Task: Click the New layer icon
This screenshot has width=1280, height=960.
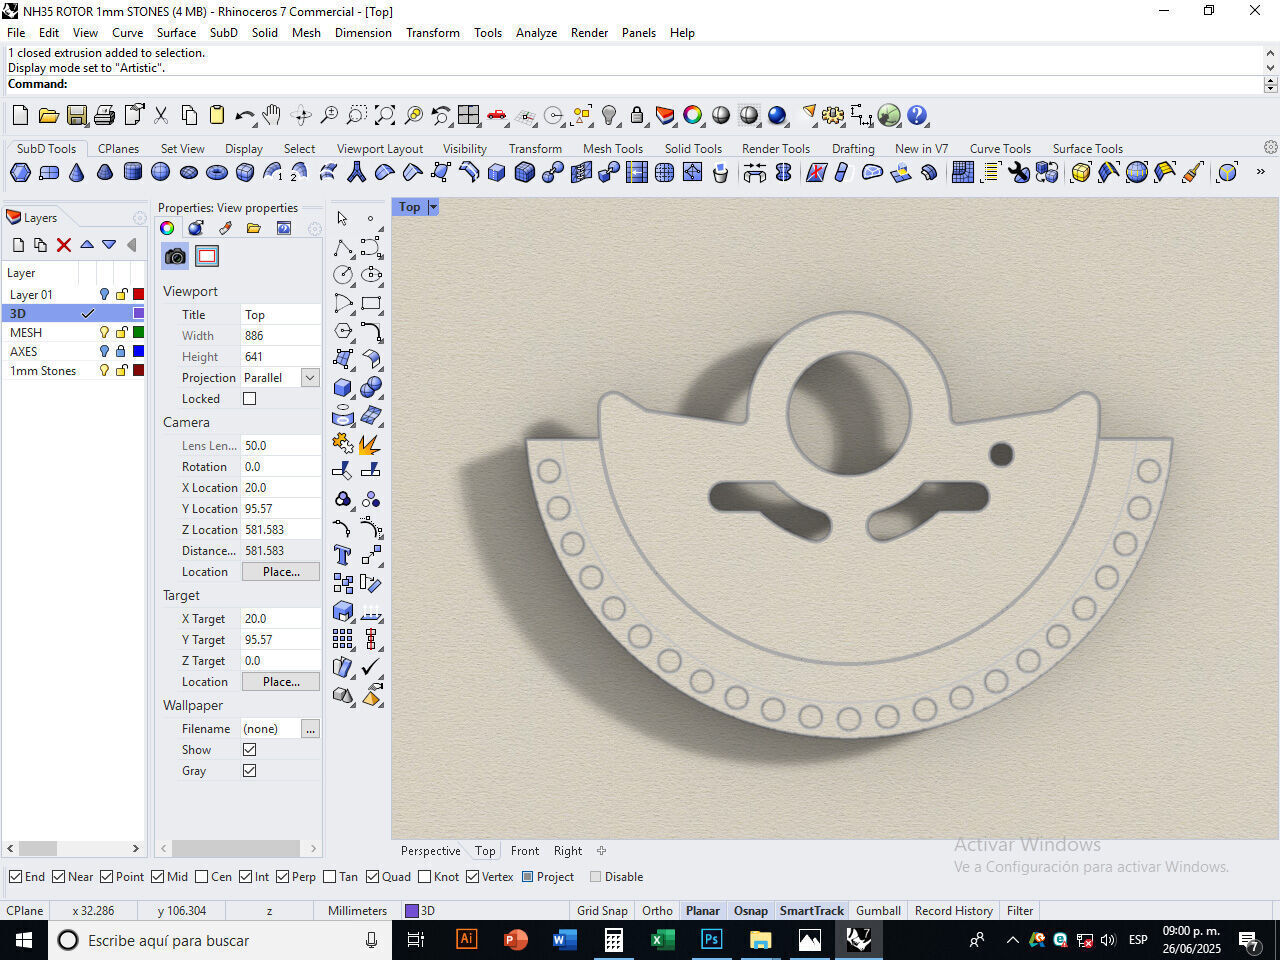Action: pos(18,245)
